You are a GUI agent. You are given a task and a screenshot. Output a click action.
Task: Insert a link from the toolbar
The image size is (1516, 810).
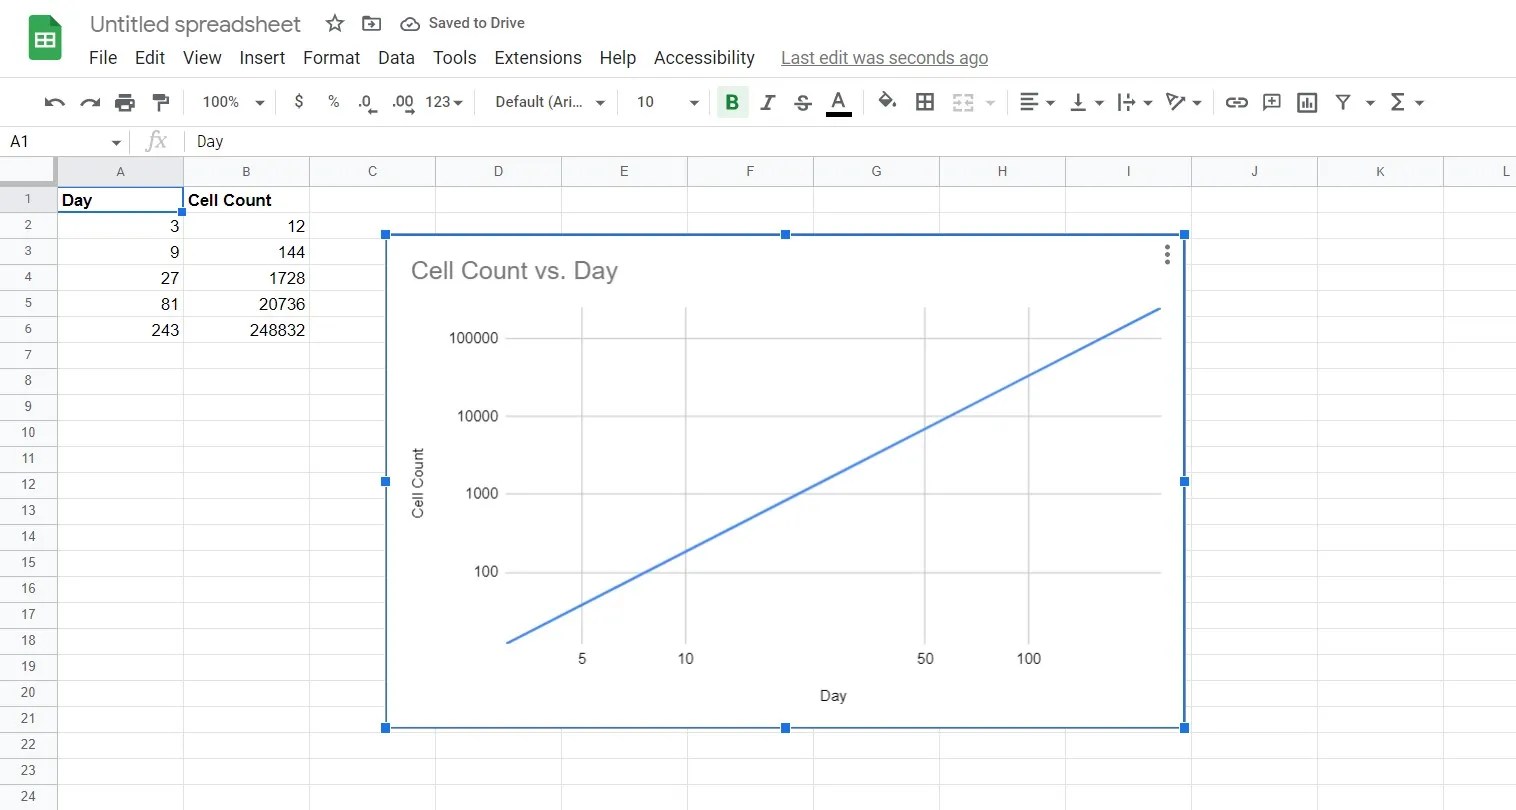coord(1236,102)
